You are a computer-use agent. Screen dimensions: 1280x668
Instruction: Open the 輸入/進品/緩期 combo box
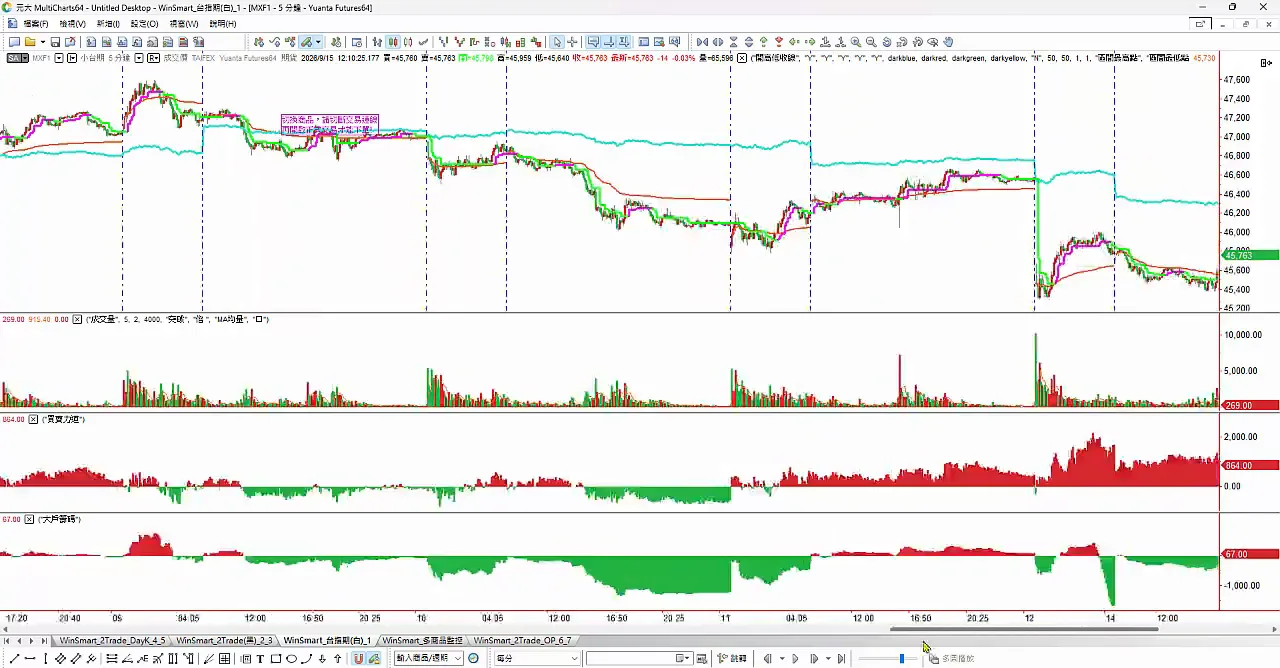click(428, 659)
